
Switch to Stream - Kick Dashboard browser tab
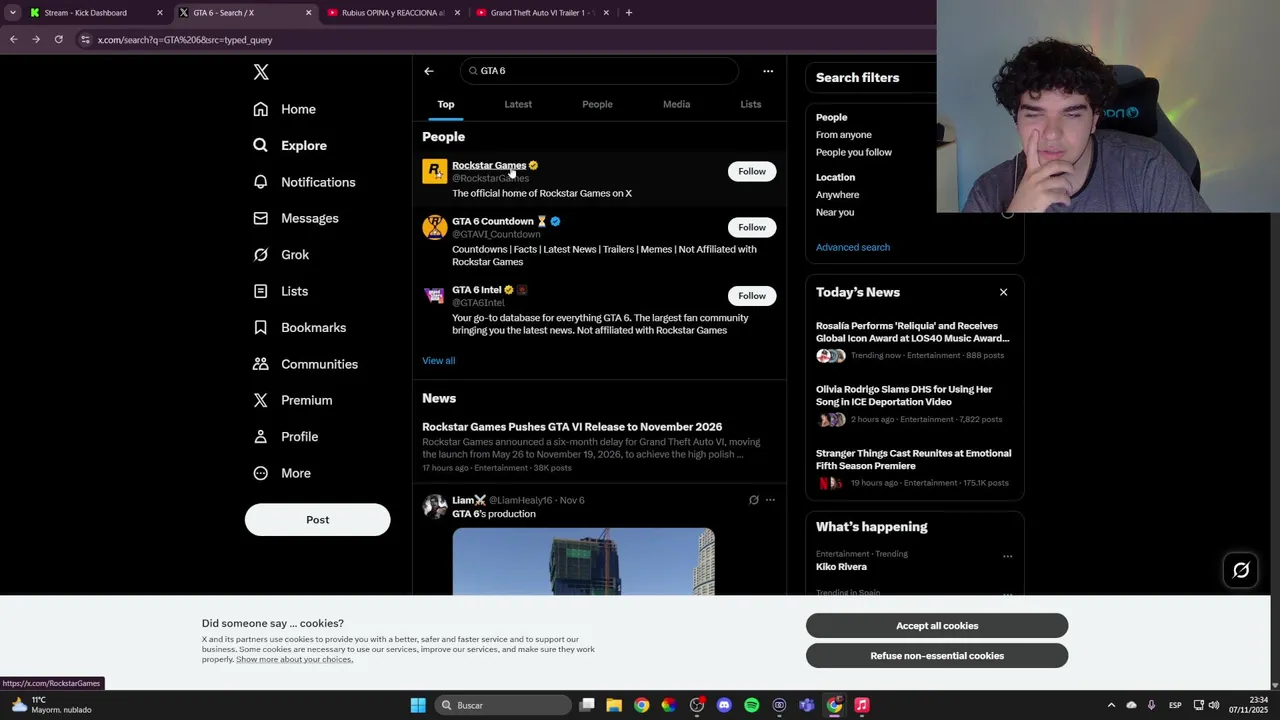(94, 13)
